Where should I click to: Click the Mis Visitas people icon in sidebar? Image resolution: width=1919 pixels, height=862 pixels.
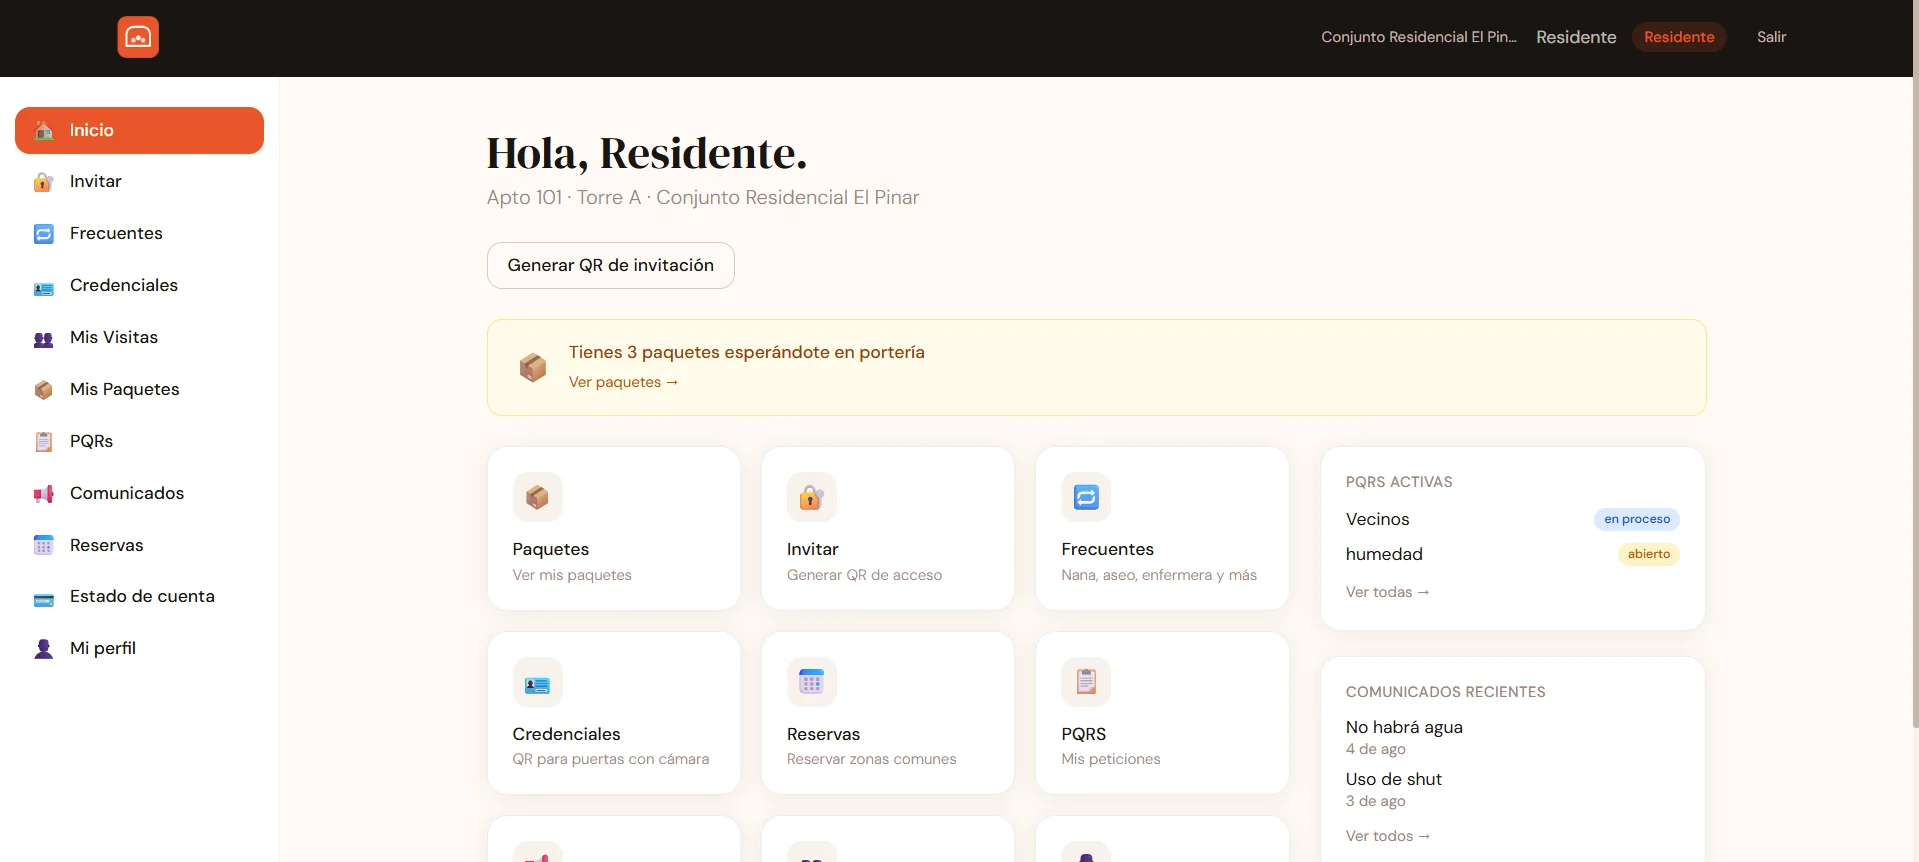click(x=44, y=338)
